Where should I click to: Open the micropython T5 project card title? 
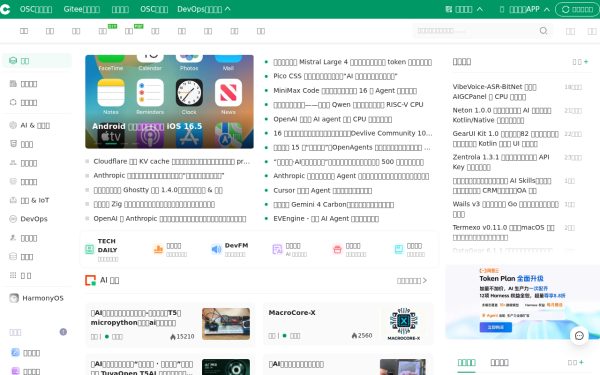coord(136,318)
